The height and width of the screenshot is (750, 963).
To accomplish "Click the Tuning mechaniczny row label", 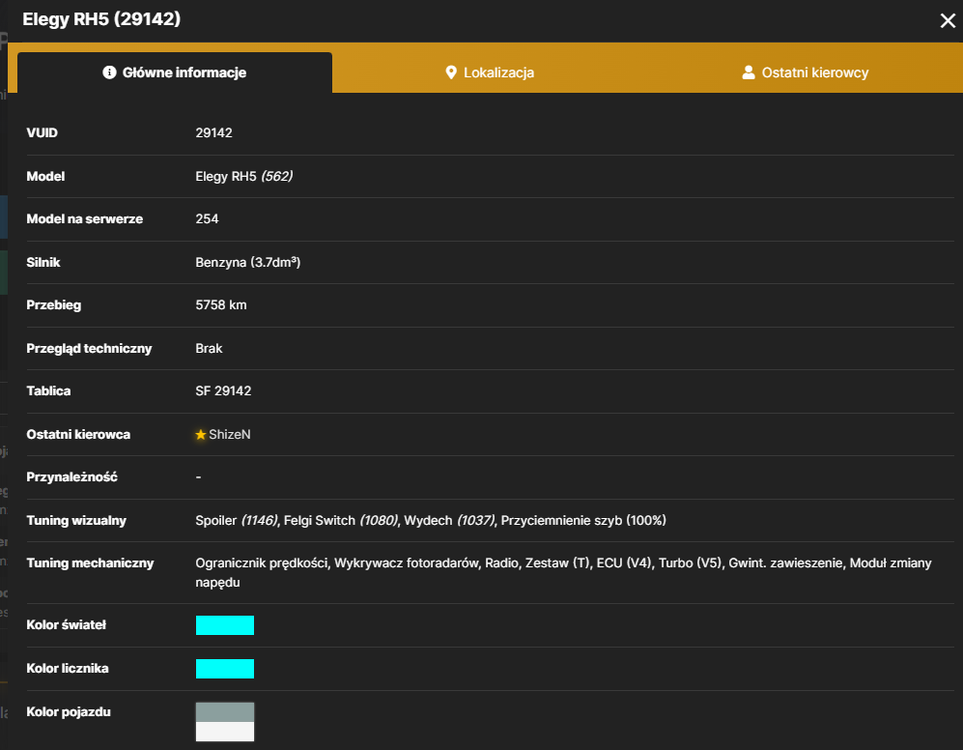I will pos(90,563).
